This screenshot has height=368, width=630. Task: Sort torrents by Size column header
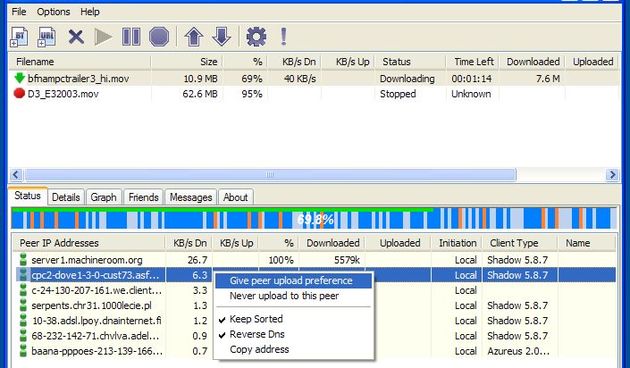tap(187, 61)
